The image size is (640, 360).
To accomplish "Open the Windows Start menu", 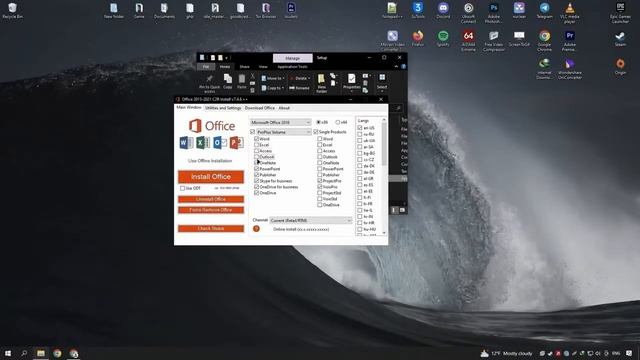I will point(8,353).
